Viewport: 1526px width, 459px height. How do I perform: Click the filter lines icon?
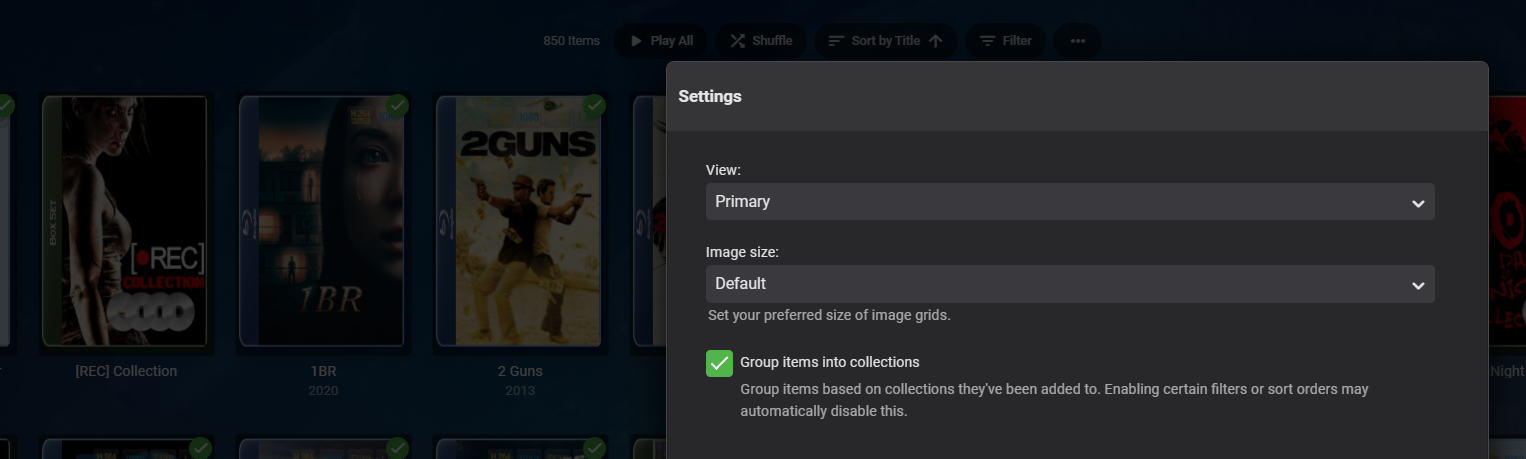(x=987, y=41)
